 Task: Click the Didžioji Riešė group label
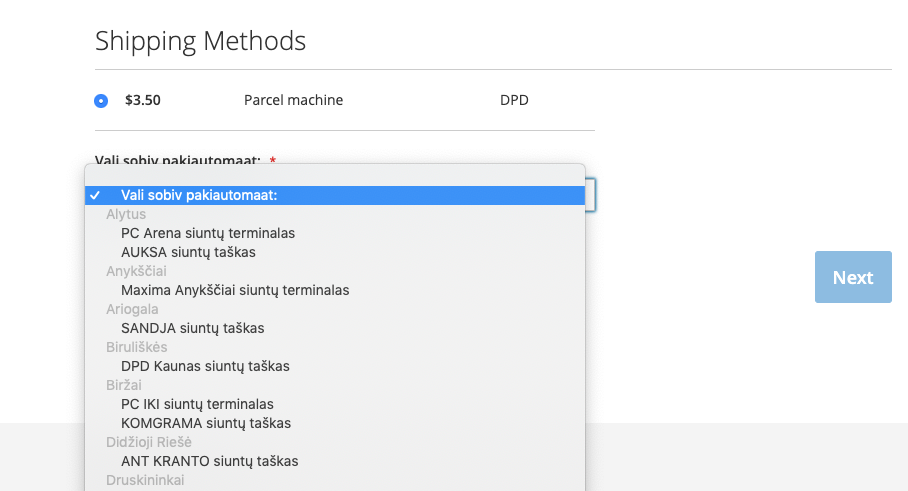(149, 442)
